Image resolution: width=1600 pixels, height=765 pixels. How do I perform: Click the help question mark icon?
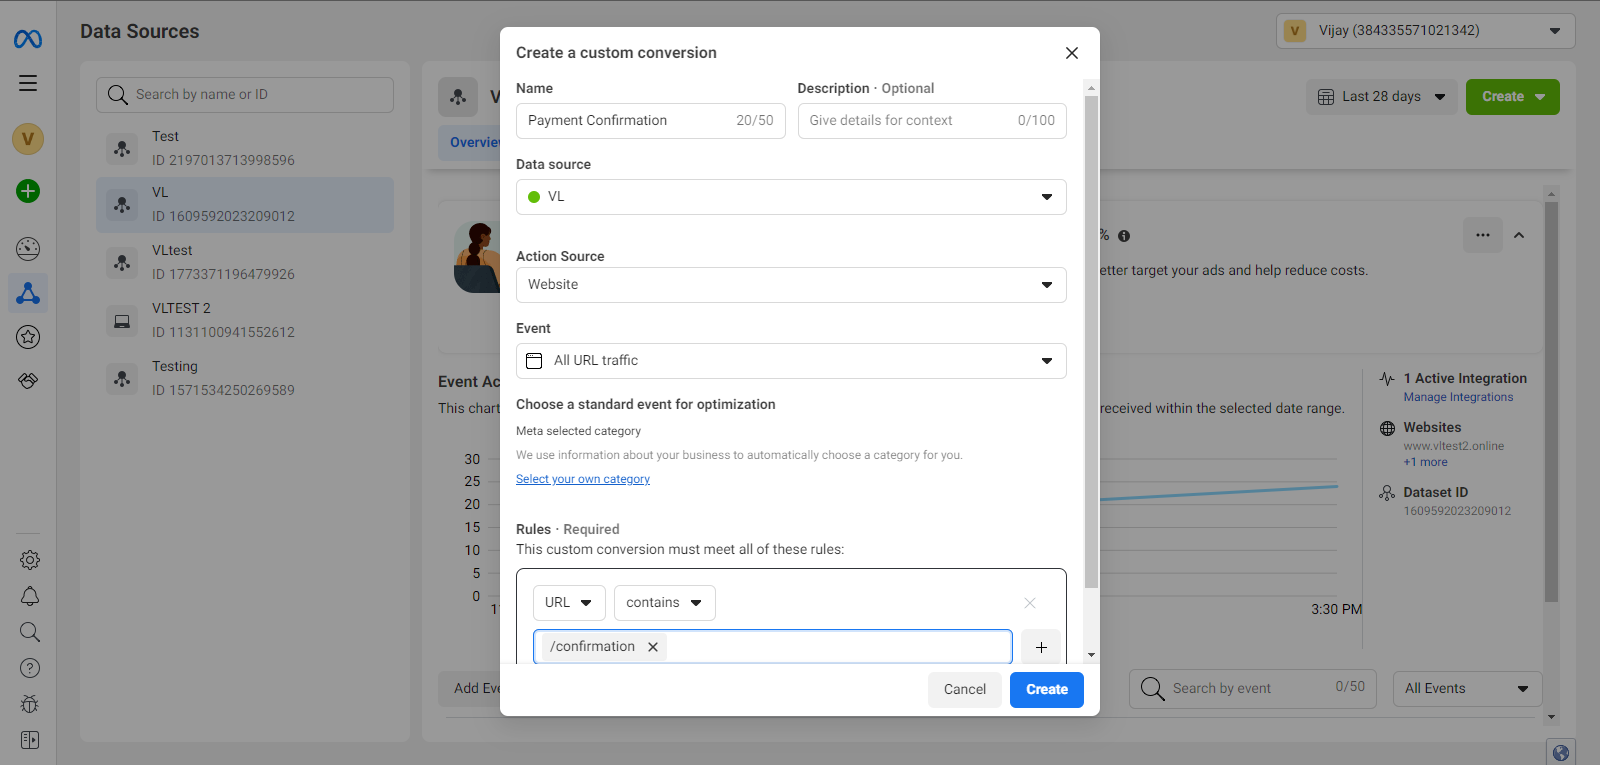(30, 668)
